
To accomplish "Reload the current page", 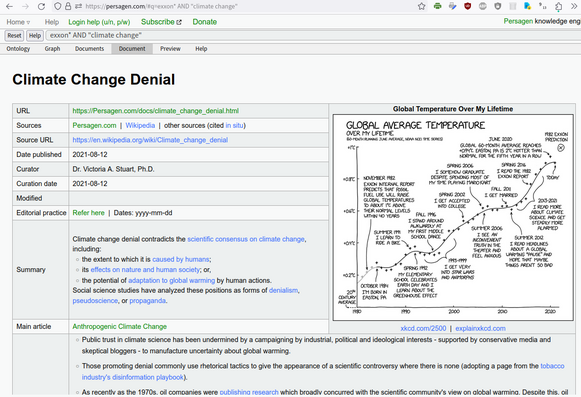I will [41, 6].
